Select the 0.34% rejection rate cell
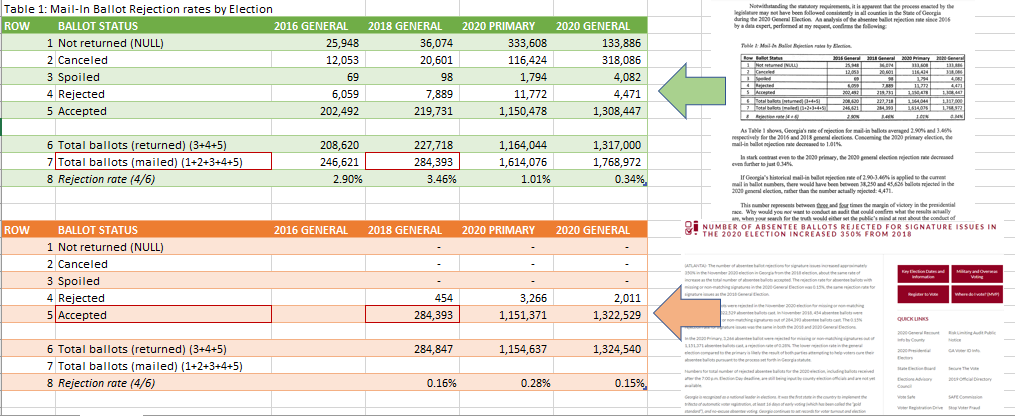The width and height of the screenshot is (1015, 416). 600,179
